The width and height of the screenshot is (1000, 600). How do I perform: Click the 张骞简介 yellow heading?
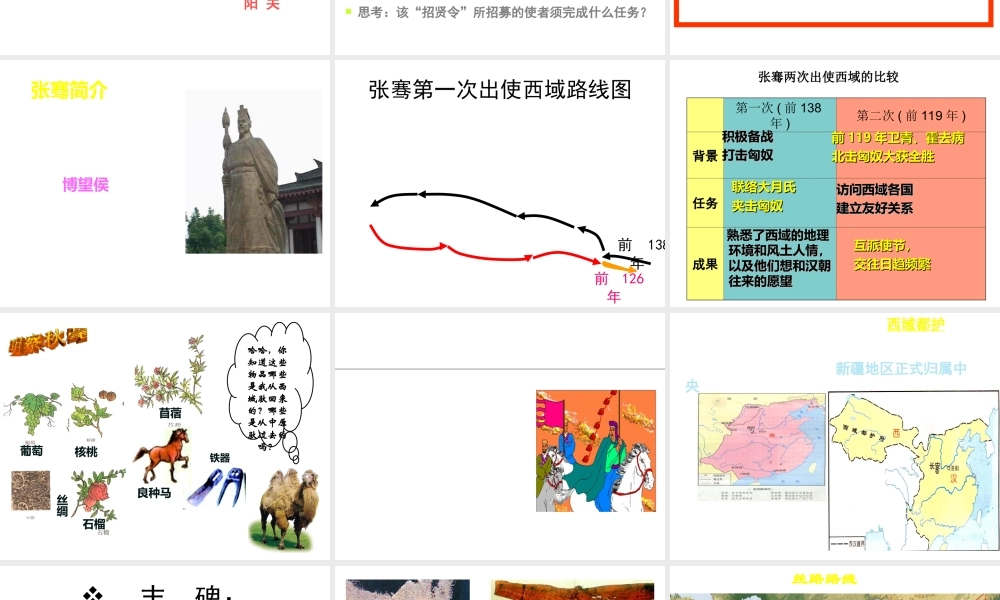click(x=69, y=91)
